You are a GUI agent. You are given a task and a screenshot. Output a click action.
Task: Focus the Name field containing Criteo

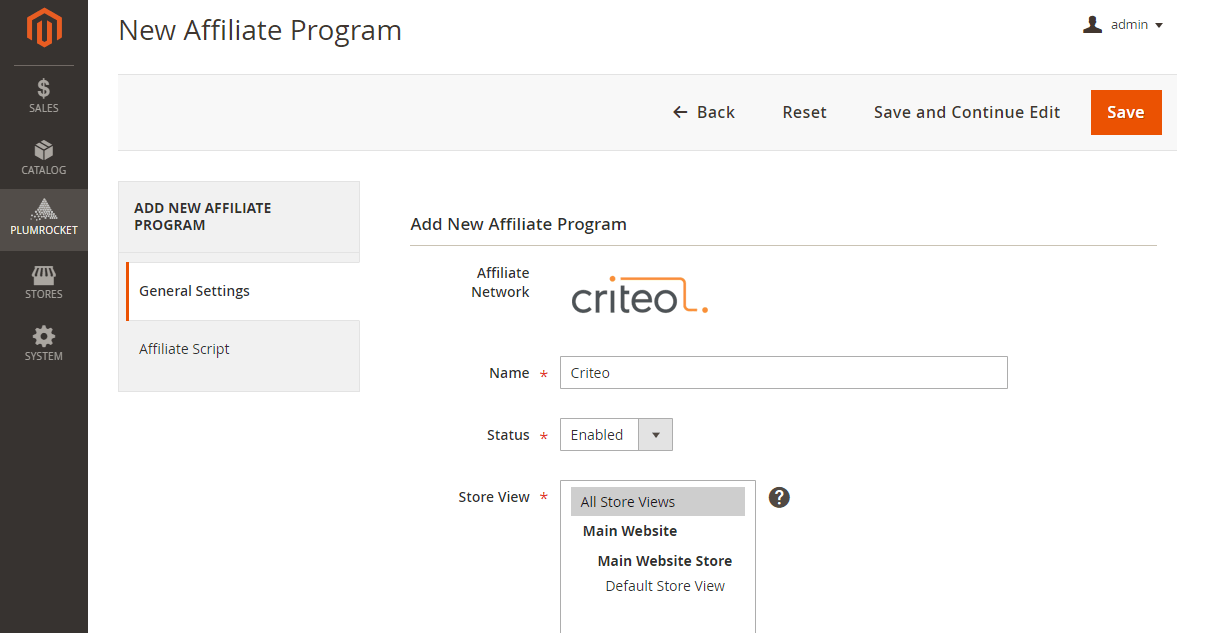click(784, 373)
